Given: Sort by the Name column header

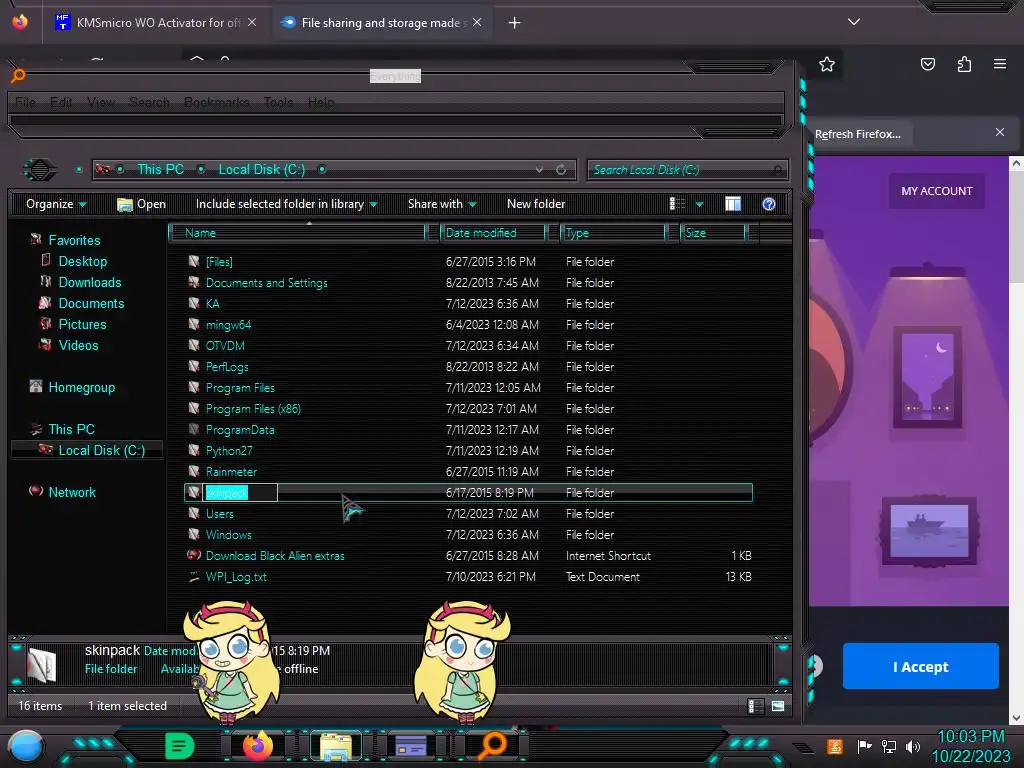Looking at the screenshot, I should click(x=297, y=233).
